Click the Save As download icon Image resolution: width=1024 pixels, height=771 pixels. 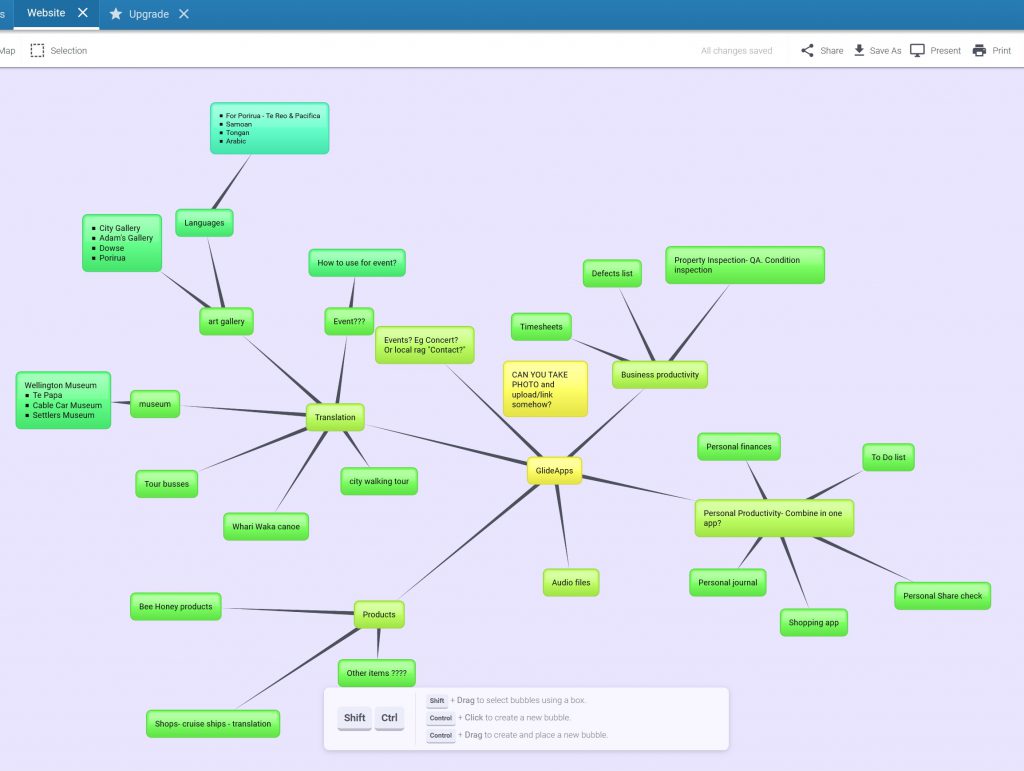point(859,51)
